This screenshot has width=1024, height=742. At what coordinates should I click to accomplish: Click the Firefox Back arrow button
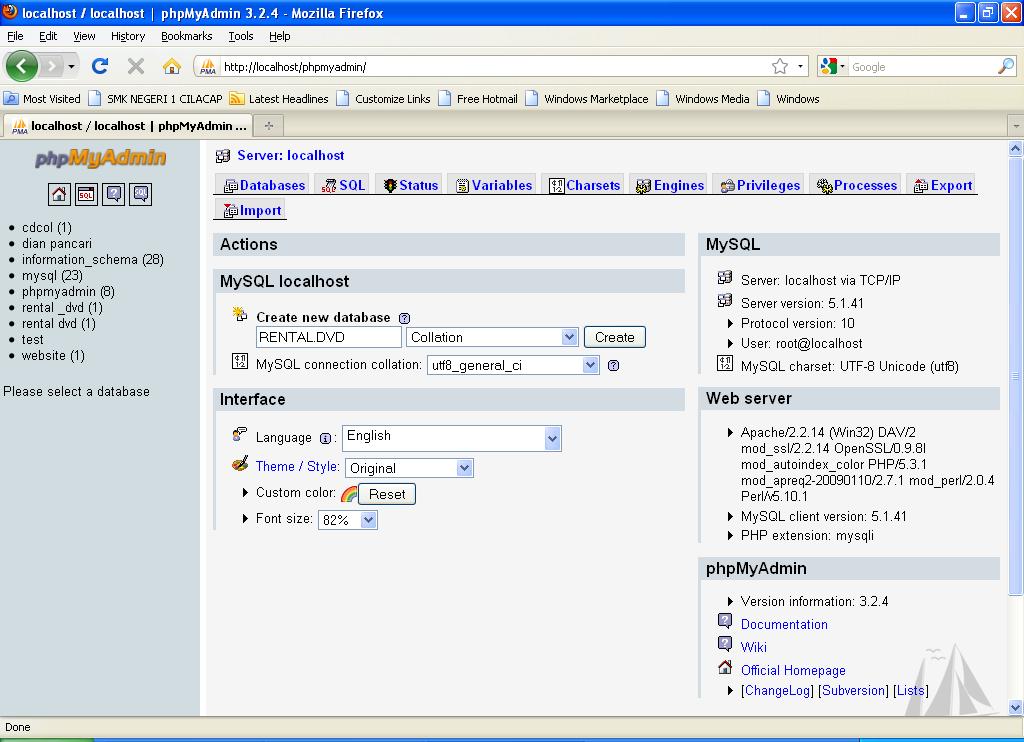click(x=22, y=66)
